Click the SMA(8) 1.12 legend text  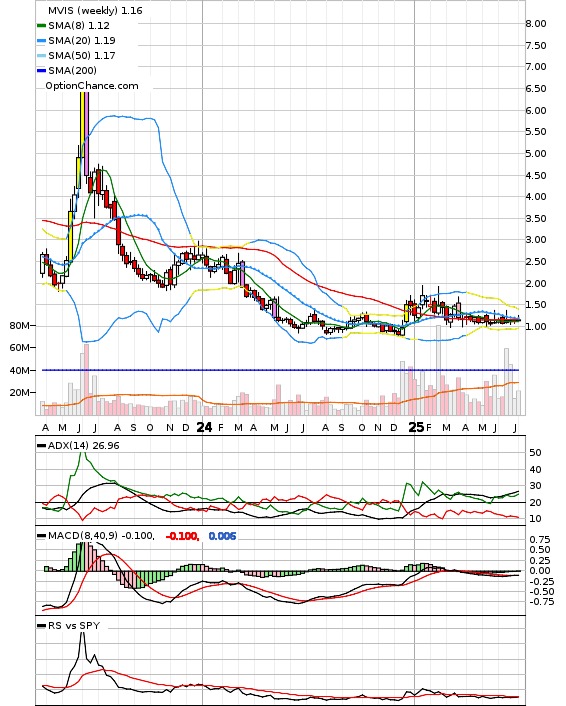click(79, 26)
